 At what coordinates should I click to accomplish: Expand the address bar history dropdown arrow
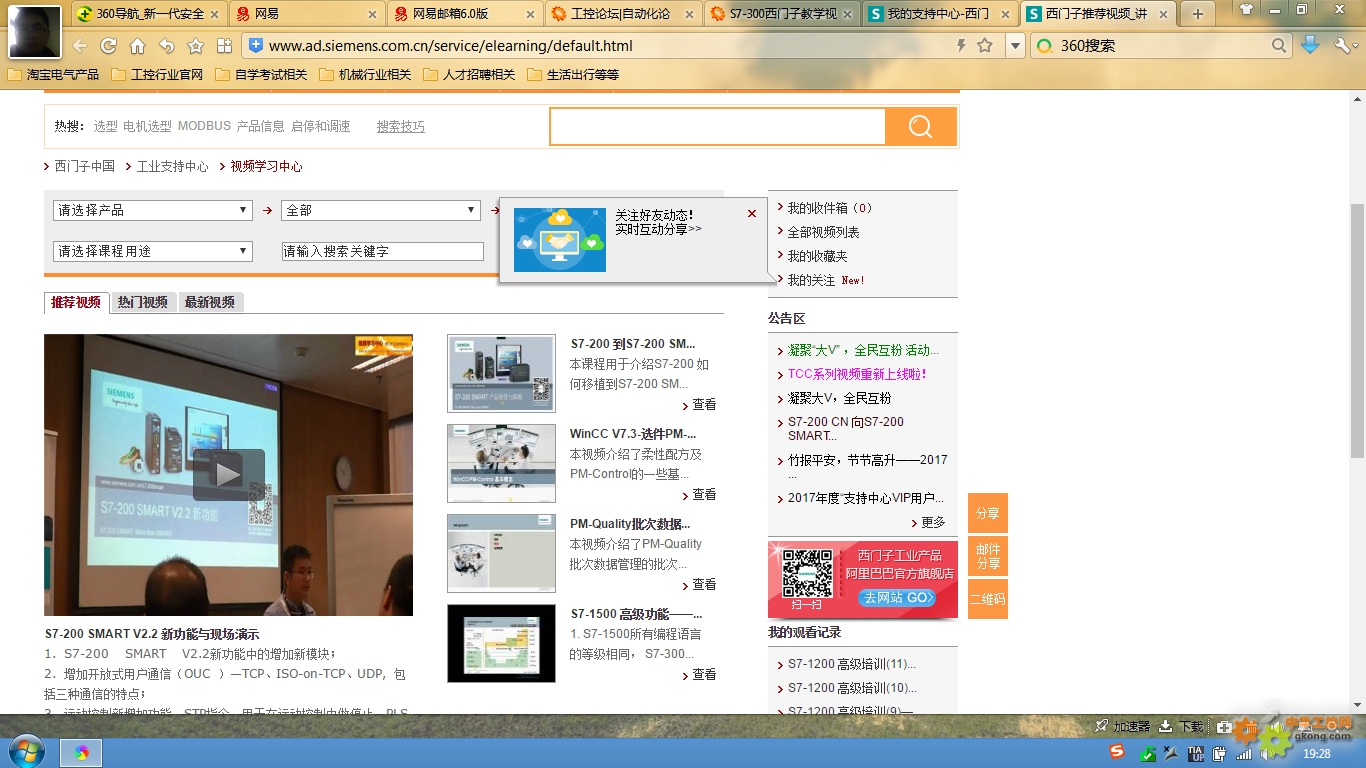click(x=1015, y=46)
